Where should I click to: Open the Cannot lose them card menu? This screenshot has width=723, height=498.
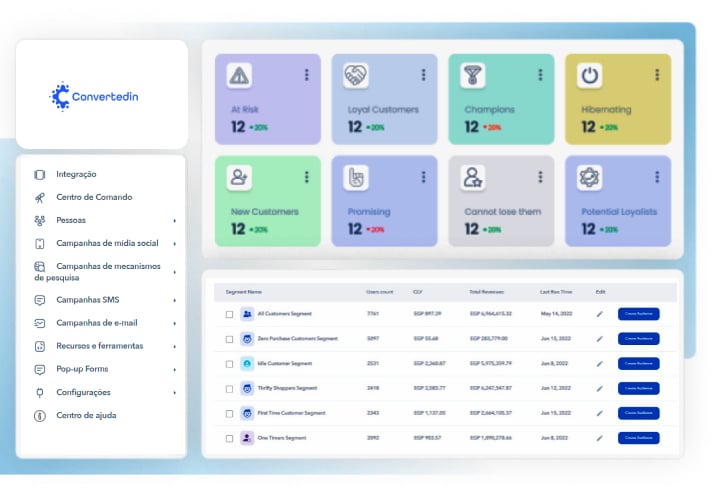point(540,178)
